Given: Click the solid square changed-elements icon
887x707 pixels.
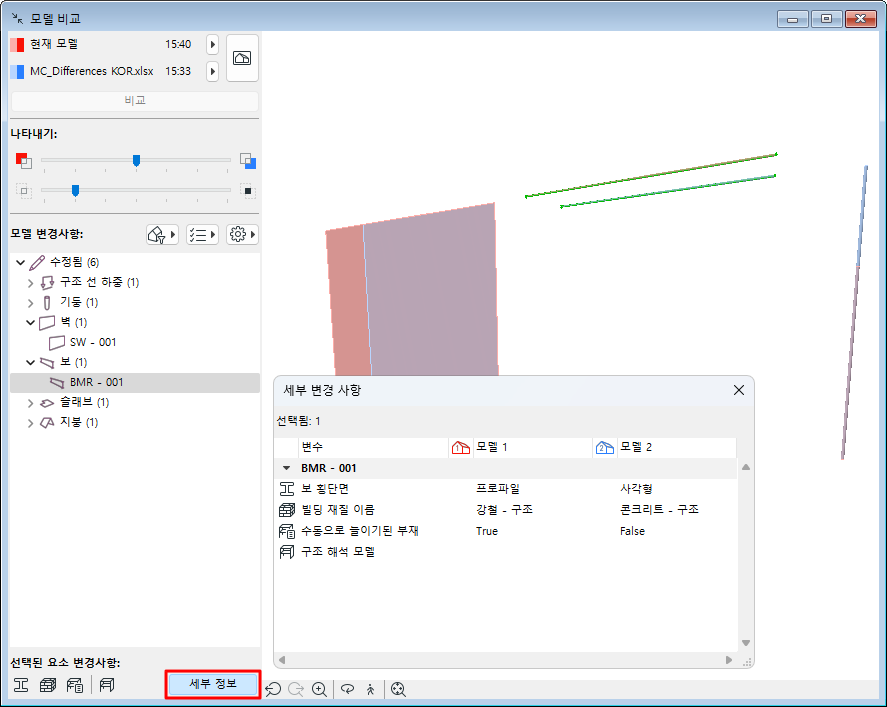Looking at the screenshot, I should (248, 191).
